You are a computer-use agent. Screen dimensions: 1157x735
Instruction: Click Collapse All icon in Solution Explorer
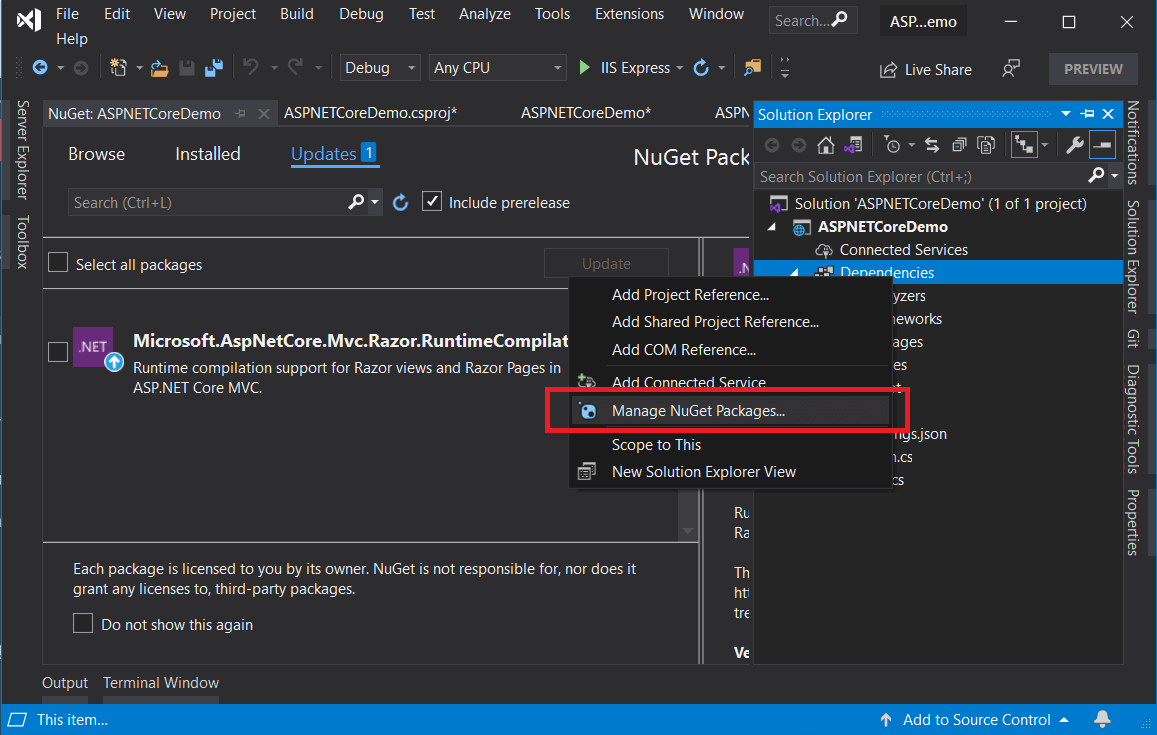coord(959,146)
